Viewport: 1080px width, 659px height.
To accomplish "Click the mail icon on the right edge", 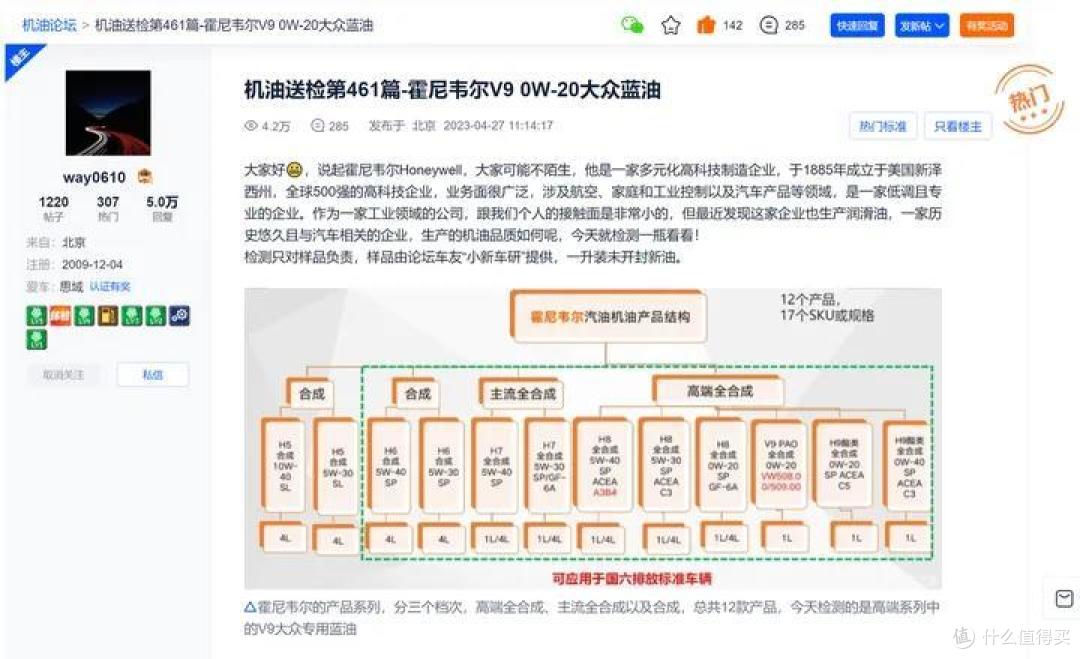I will 1064,598.
